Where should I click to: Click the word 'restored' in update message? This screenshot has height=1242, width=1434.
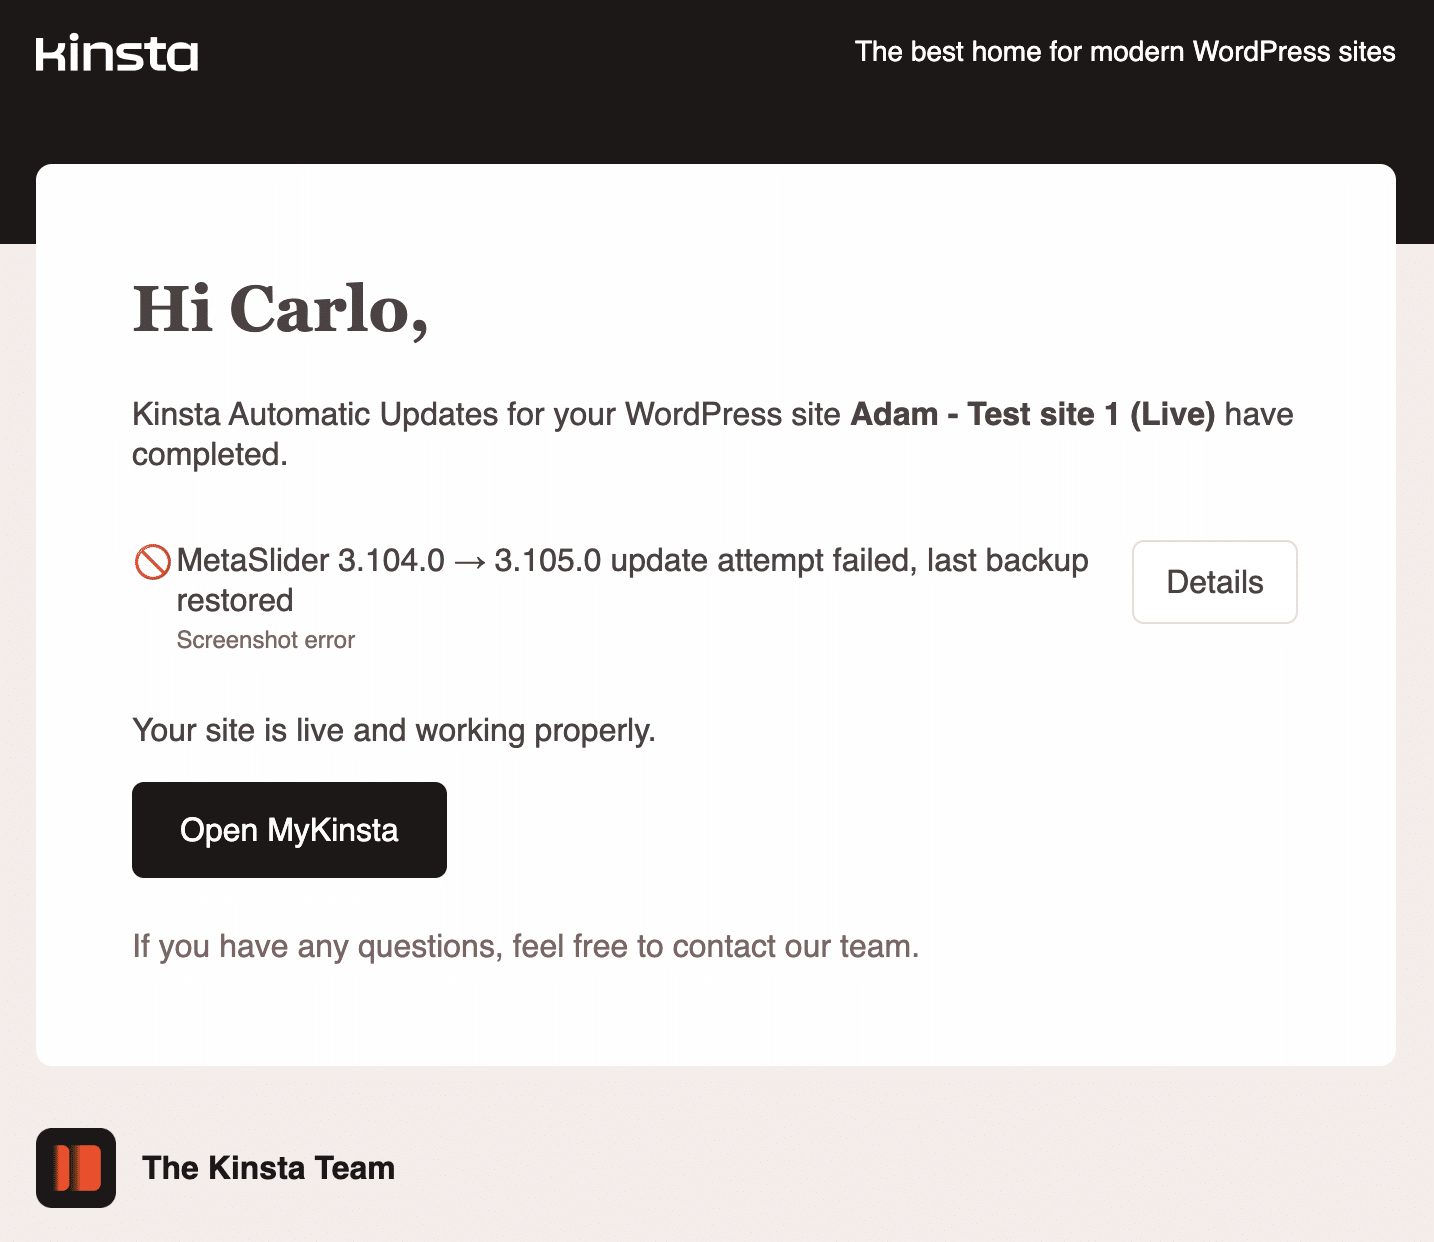coord(235,601)
